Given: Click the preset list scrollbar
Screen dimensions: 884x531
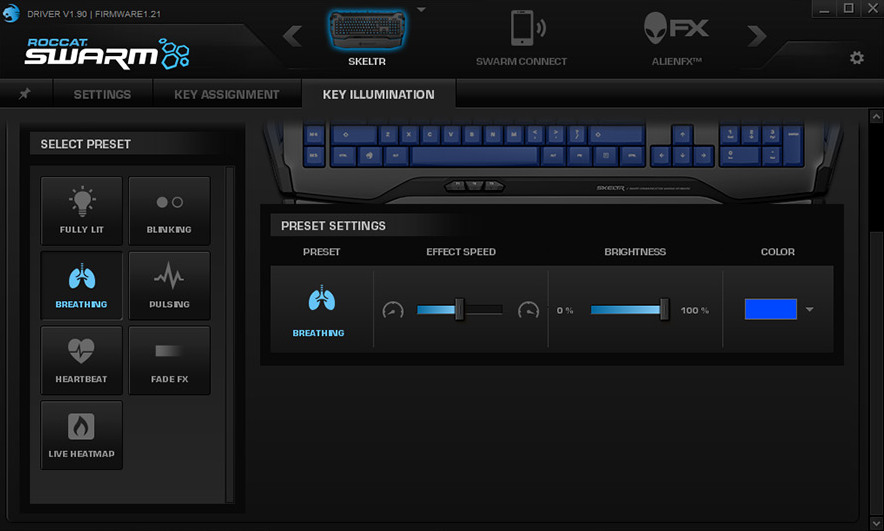Looking at the screenshot, I should click(x=229, y=334).
